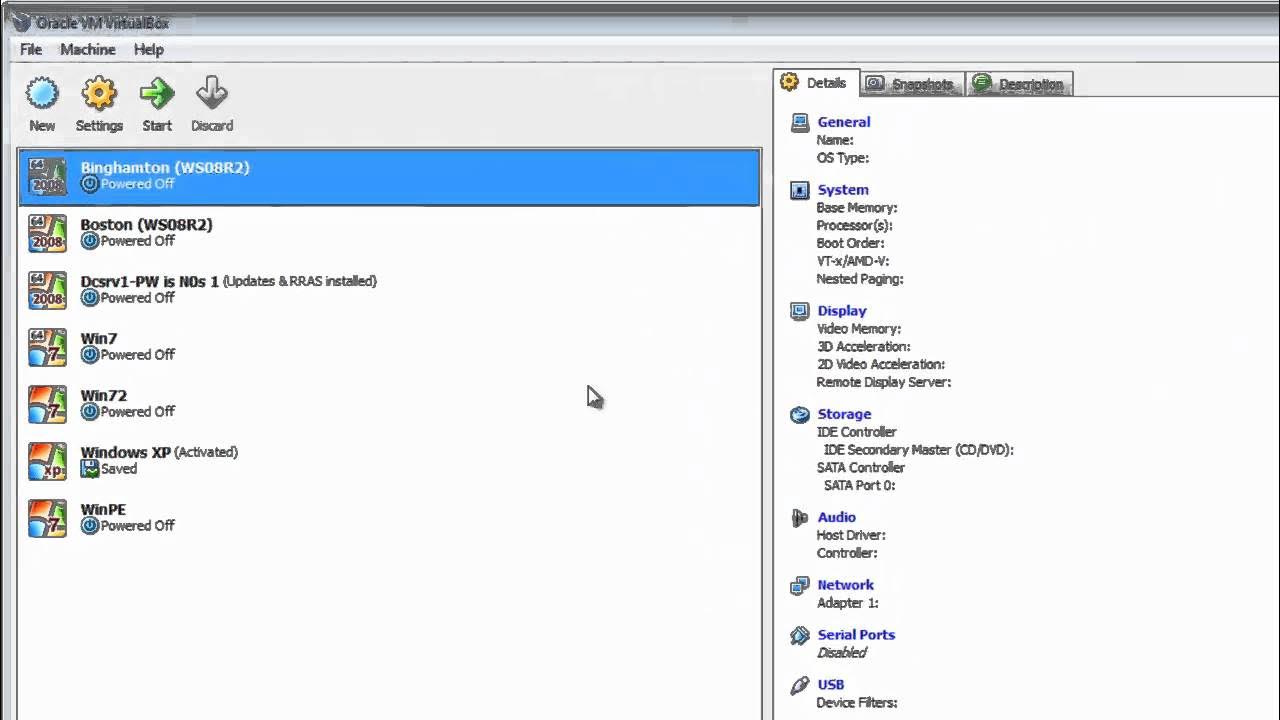This screenshot has width=1280, height=720.
Task: Click the 3D Acceleration label
Action: (863, 347)
